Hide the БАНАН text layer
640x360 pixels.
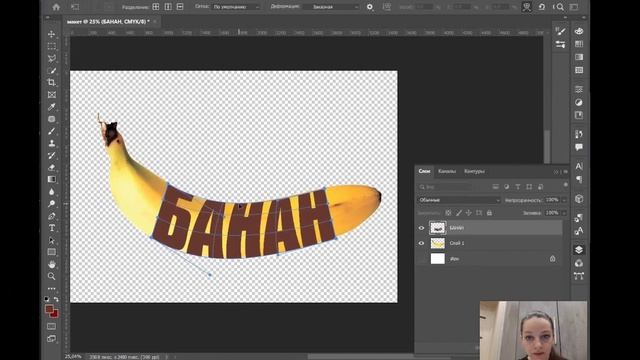click(x=421, y=228)
